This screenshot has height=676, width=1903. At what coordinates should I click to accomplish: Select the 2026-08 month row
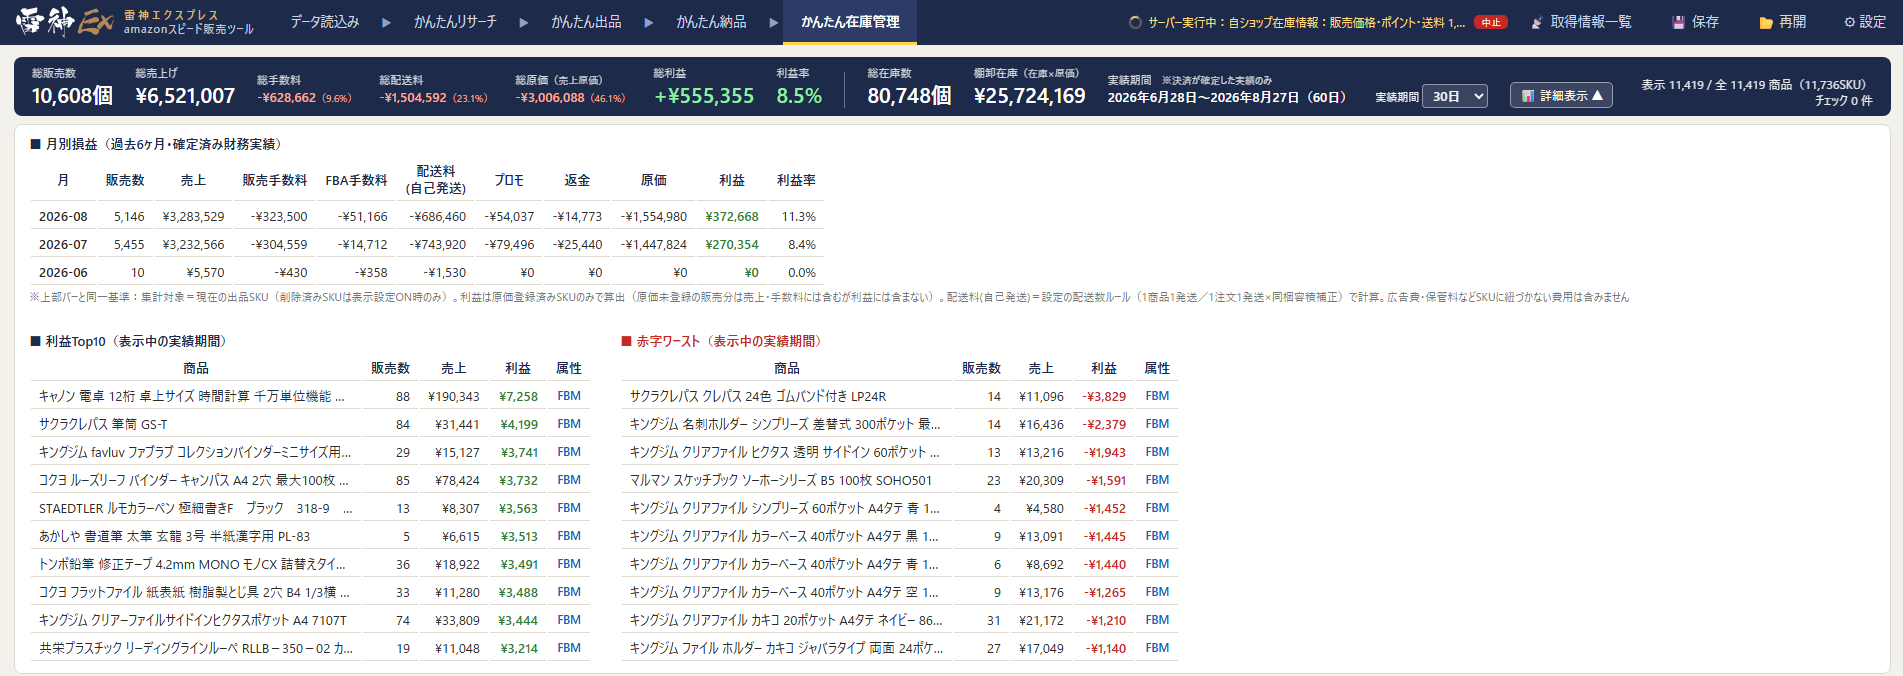click(x=427, y=216)
